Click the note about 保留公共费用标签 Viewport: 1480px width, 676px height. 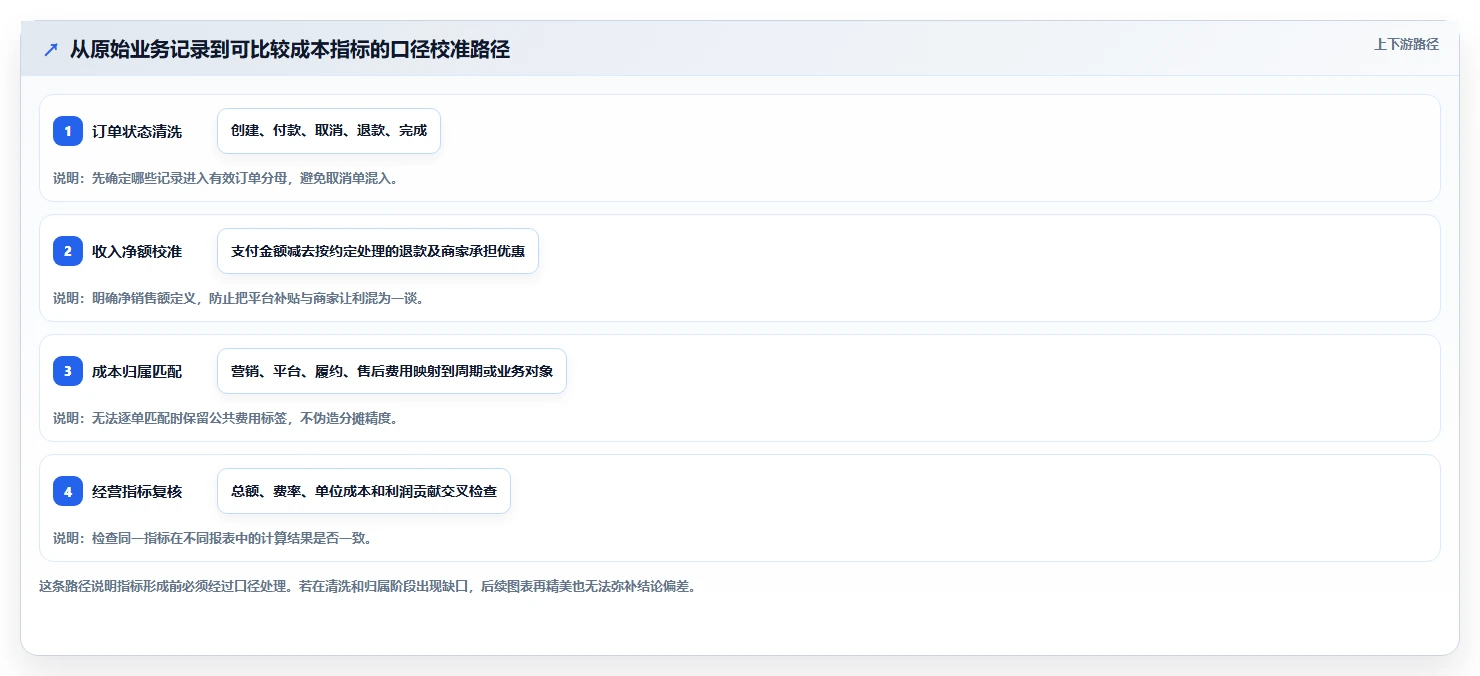point(226,418)
